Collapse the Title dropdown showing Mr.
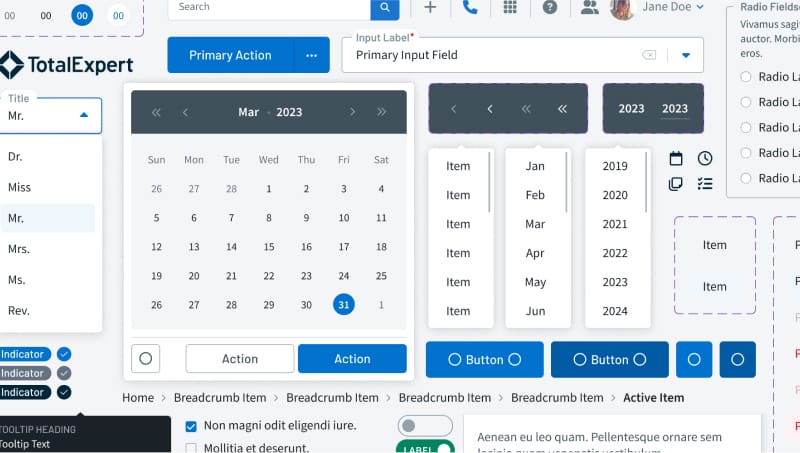This screenshot has height=453, width=800. coord(84,115)
